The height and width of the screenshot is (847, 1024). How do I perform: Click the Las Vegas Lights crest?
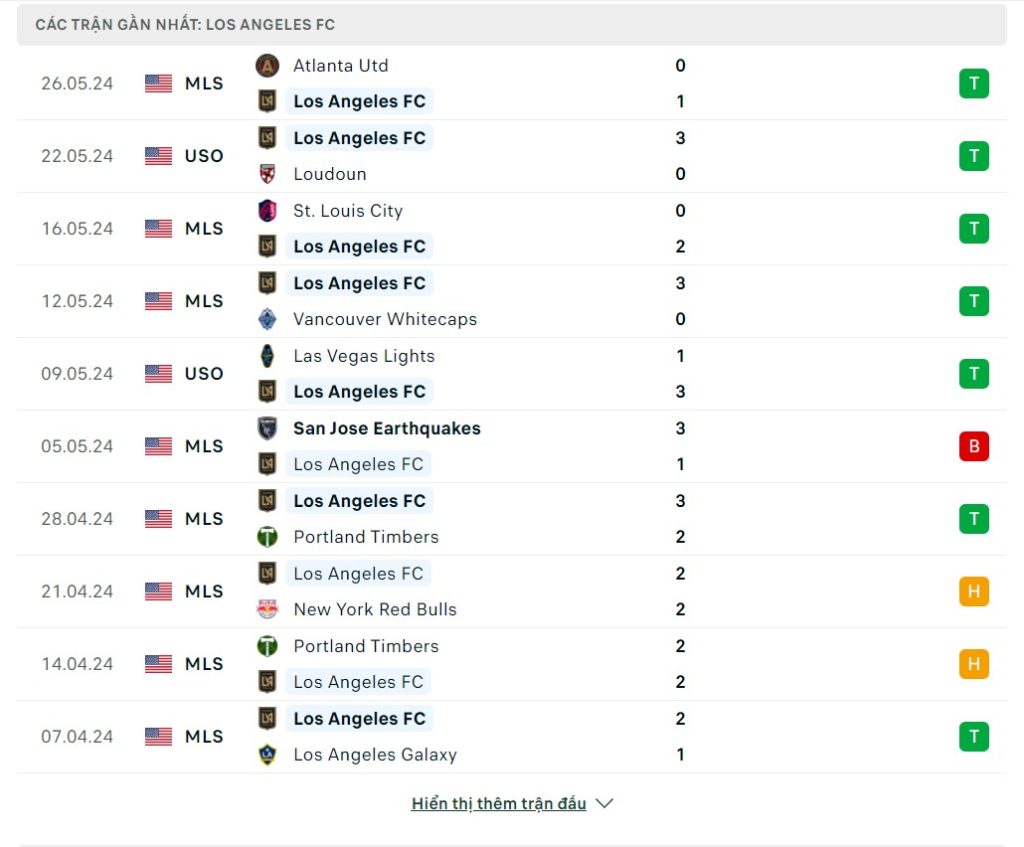[x=267, y=356]
